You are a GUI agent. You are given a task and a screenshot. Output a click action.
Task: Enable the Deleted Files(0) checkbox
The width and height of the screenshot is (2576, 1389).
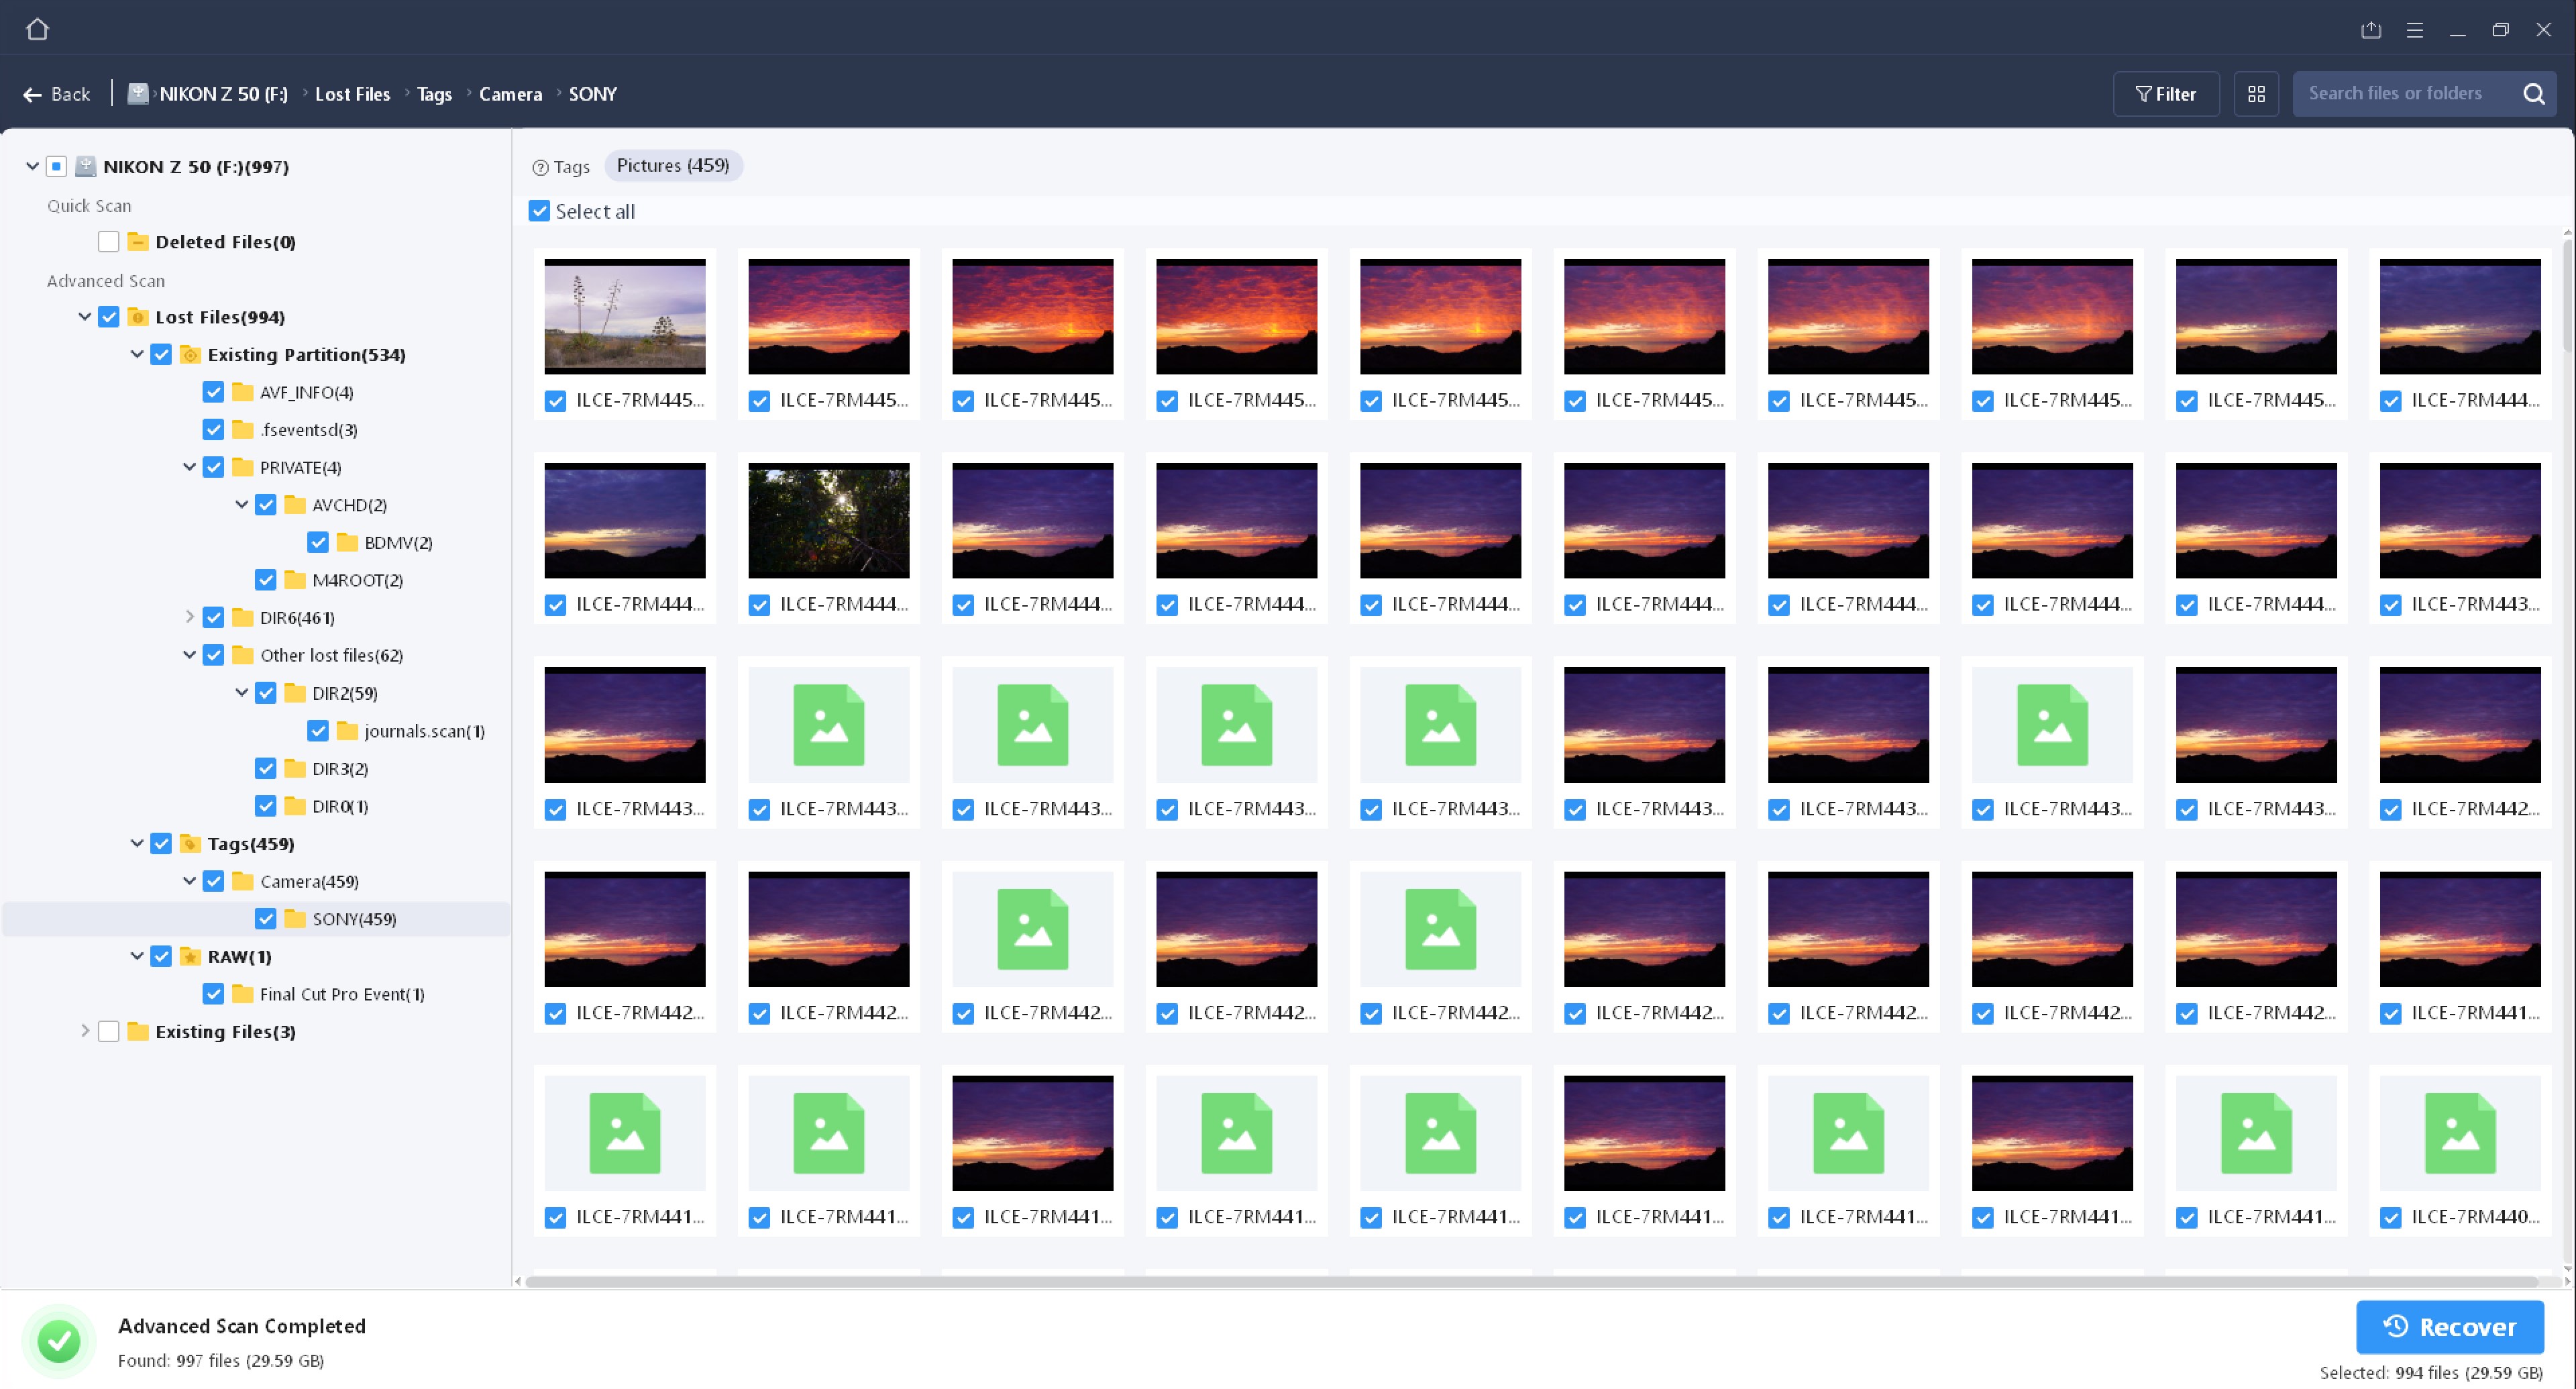[108, 241]
